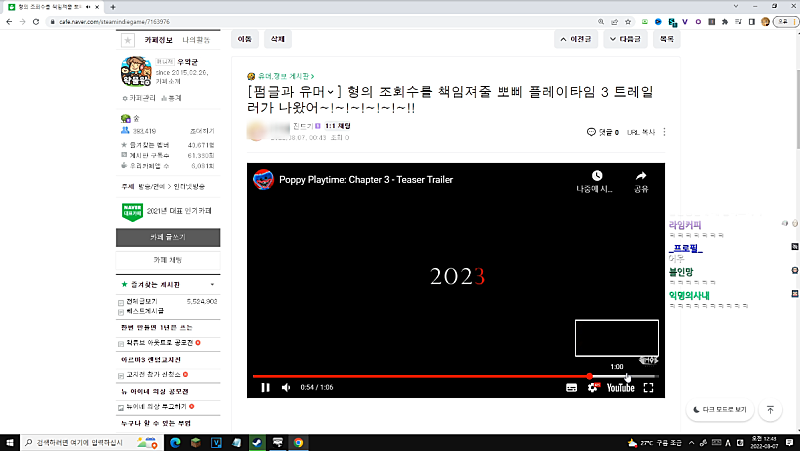Open the YouTube logo link in the player
The image size is (800, 451).
pos(620,388)
